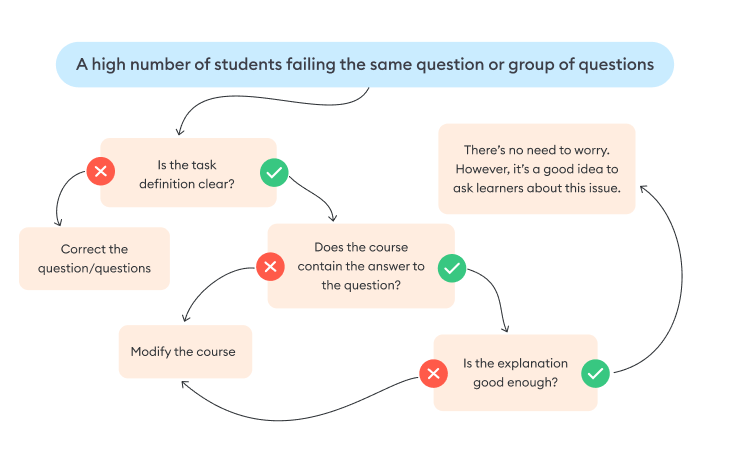Click the red X beside the course answer question
The height and width of the screenshot is (470, 730).
pyautogui.click(x=270, y=266)
